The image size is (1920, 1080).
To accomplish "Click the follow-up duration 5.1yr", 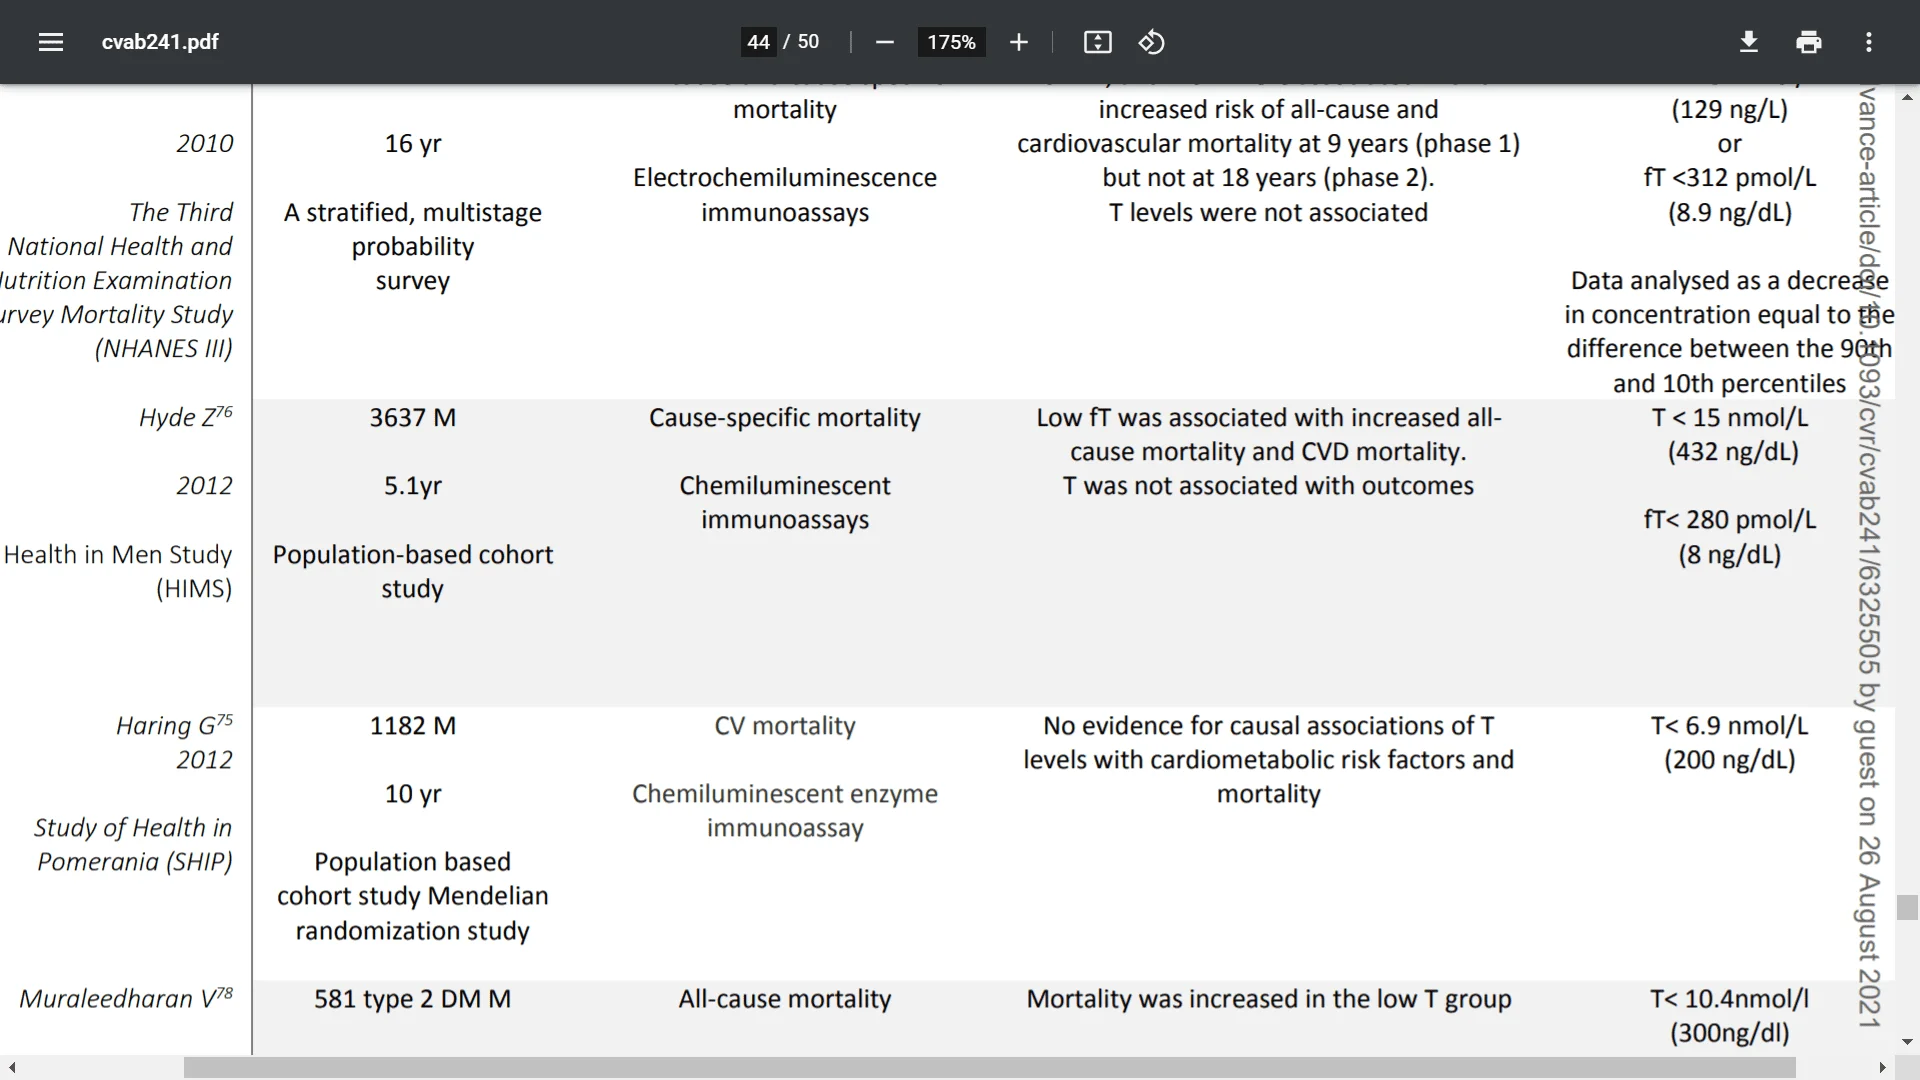I will pyautogui.click(x=413, y=485).
